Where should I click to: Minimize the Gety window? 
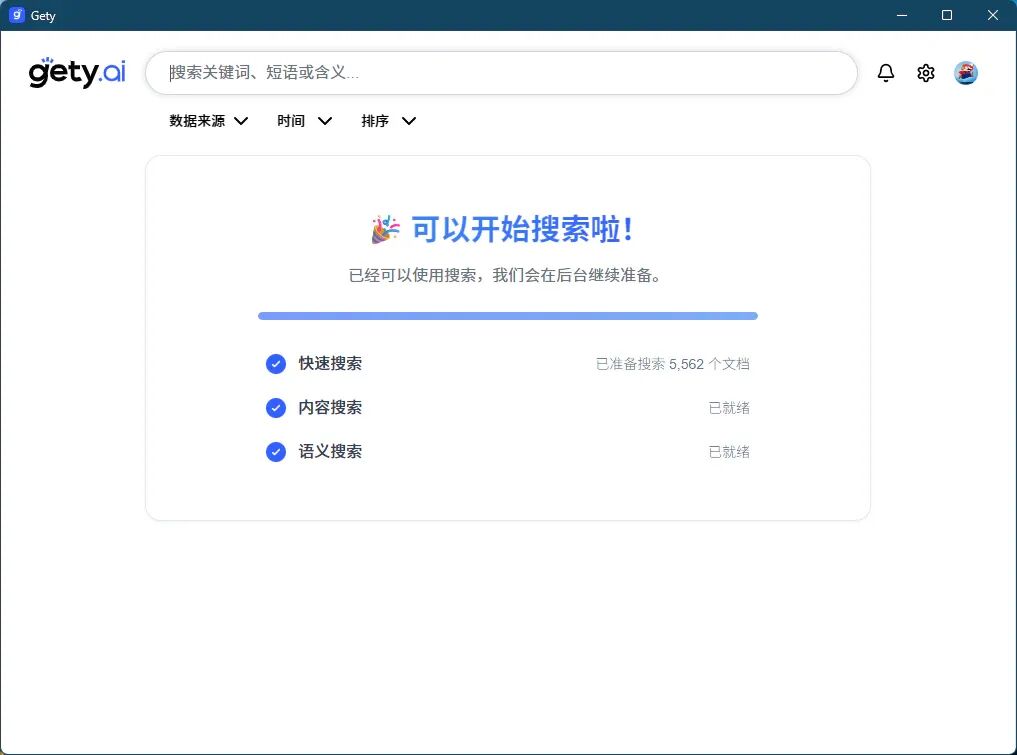click(902, 15)
